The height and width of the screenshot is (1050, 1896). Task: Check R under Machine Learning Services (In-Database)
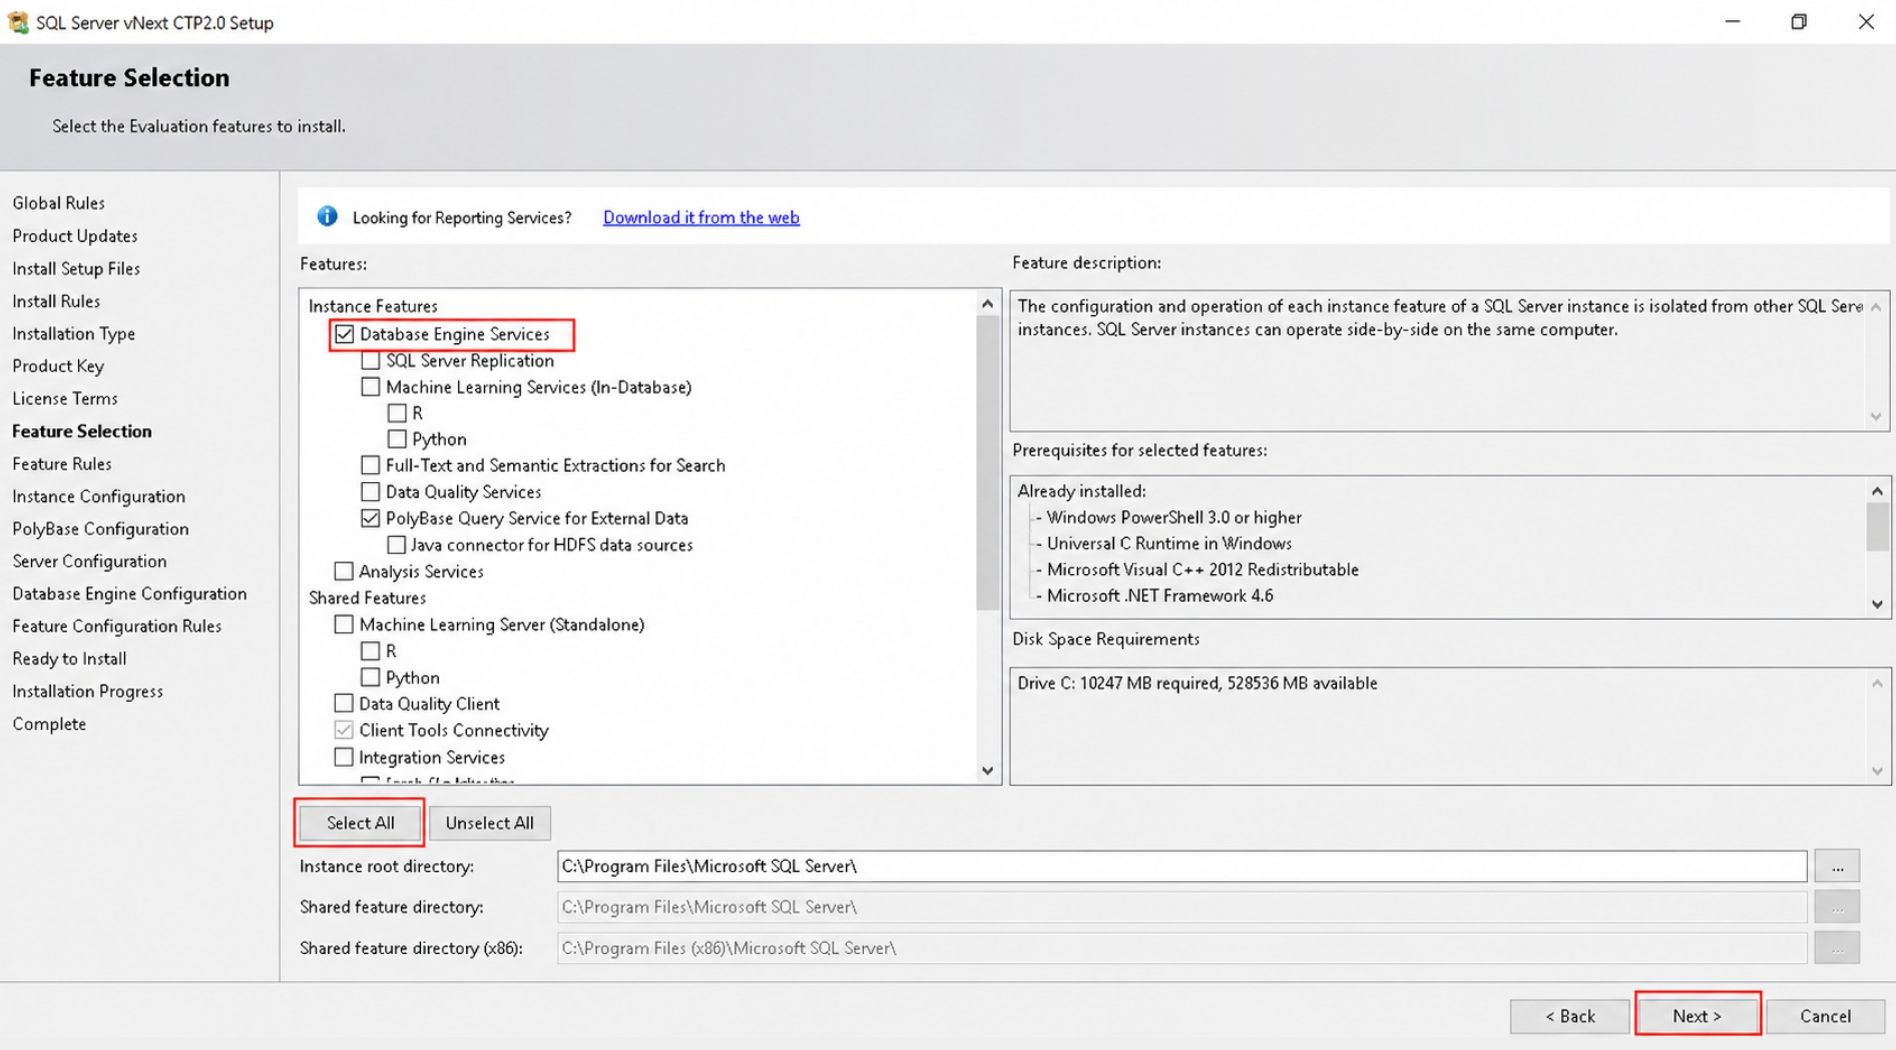(397, 413)
